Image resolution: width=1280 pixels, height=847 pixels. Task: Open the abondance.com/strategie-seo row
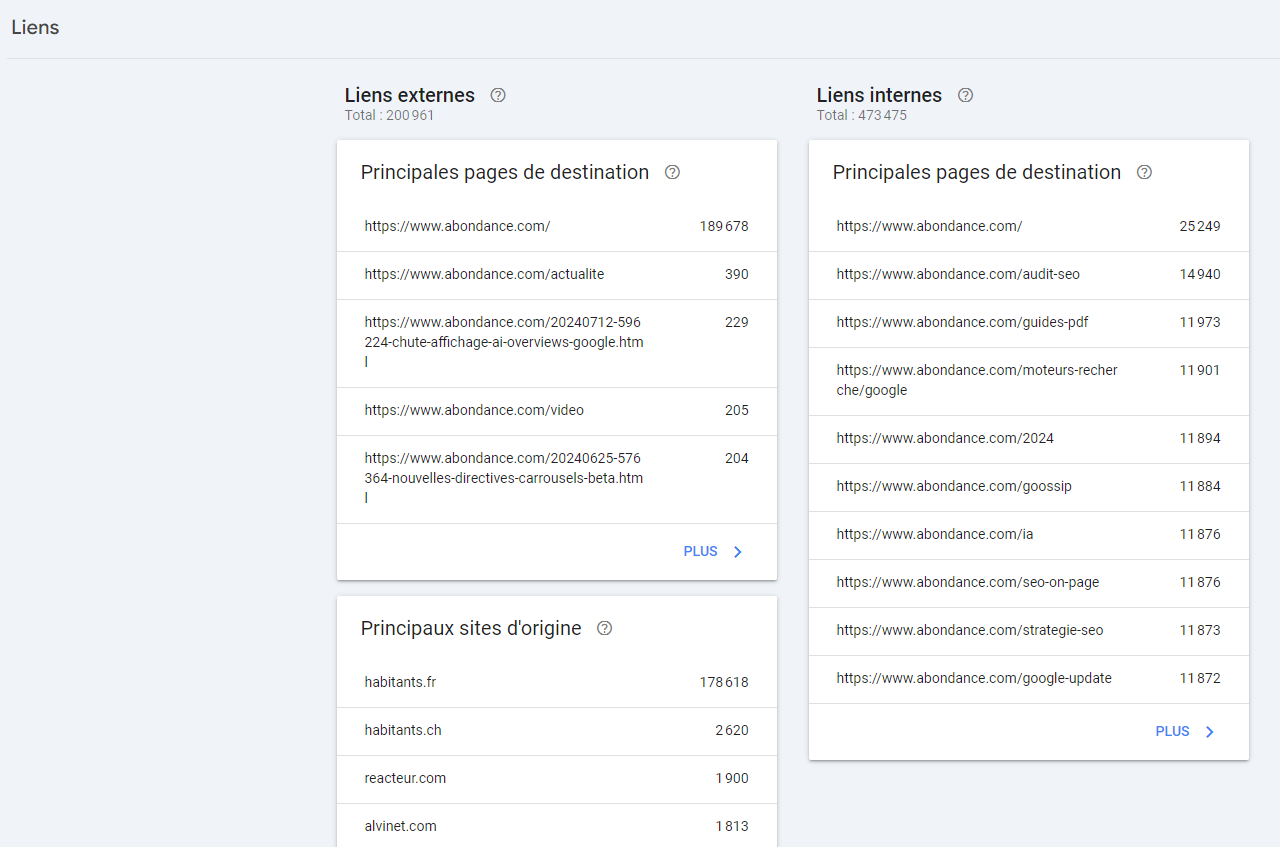[1029, 631]
